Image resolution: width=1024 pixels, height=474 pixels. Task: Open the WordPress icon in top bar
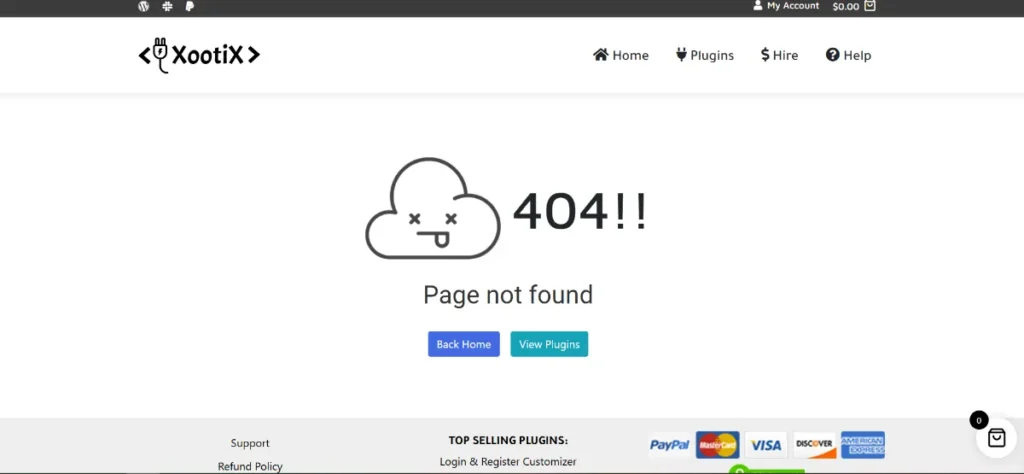click(x=144, y=7)
